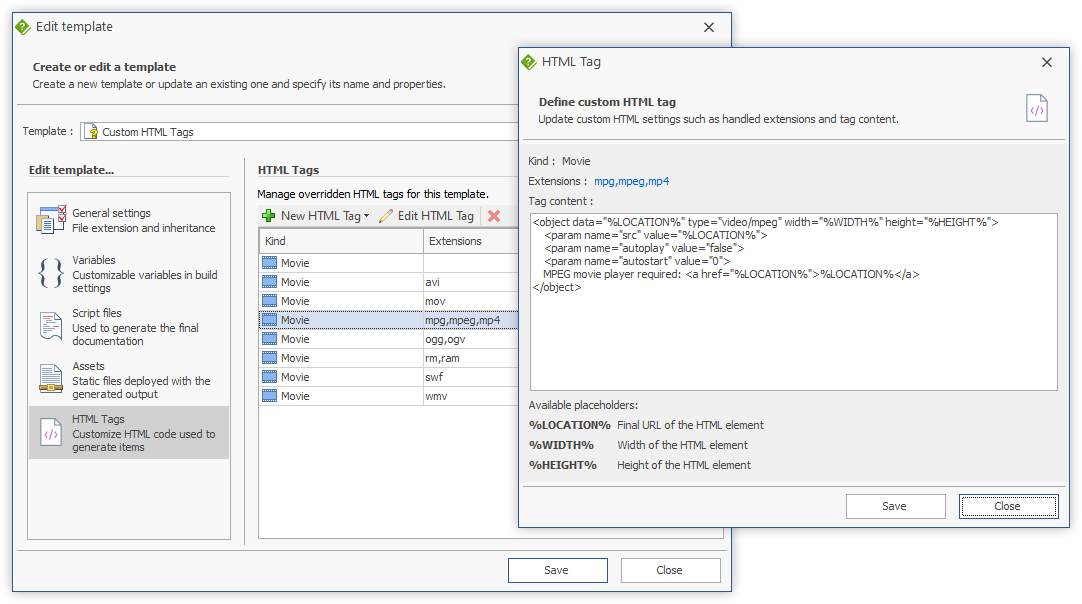Select the avi Movie row
Viewport: 1082px width, 604px height.
pos(340,282)
